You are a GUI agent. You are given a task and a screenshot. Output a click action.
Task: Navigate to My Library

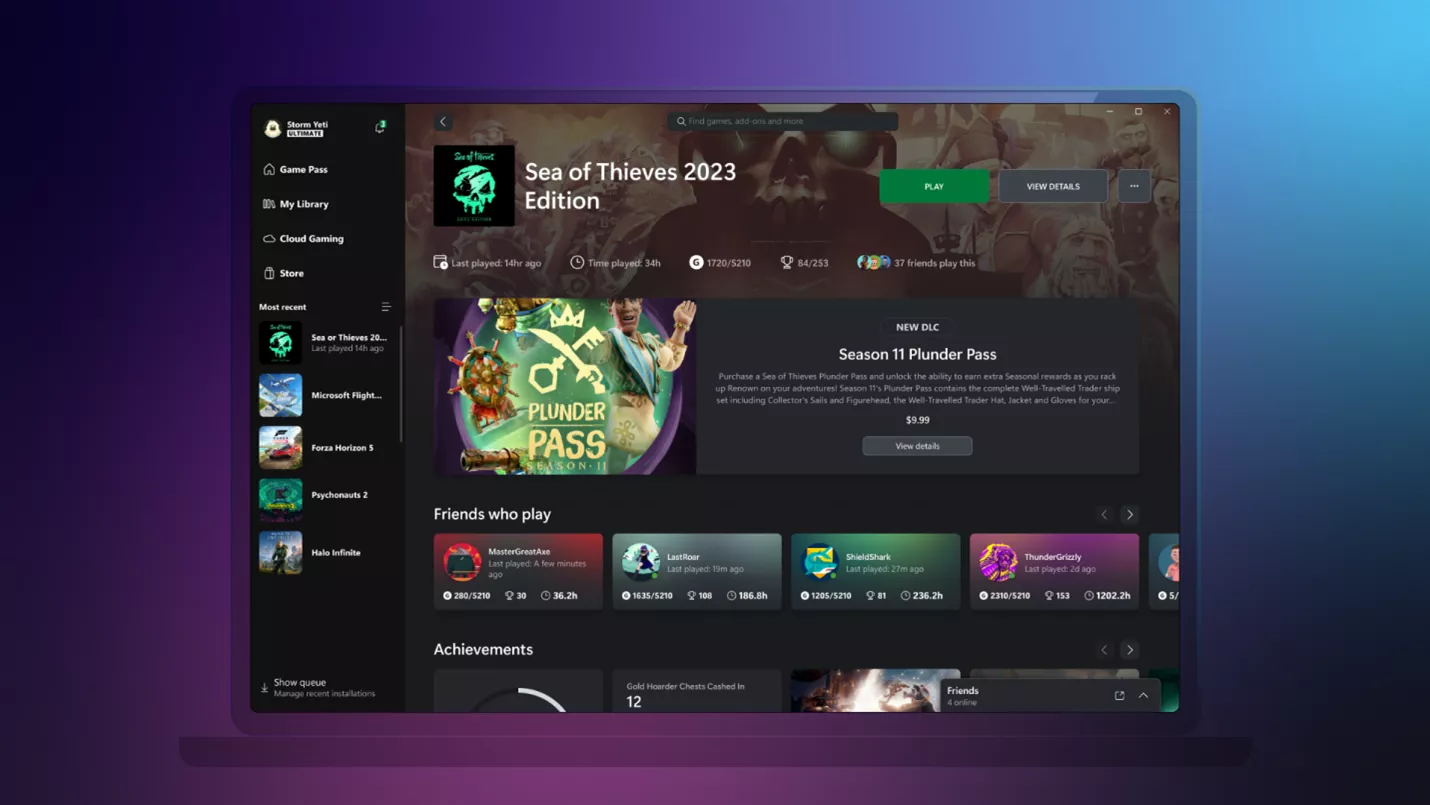303,204
